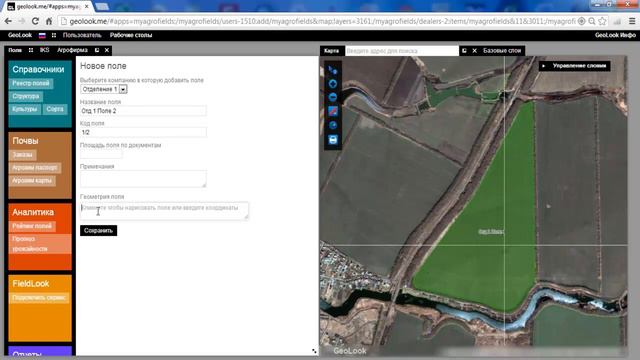This screenshot has width=640, height=360.
Task: Open the Культуры button
Action: click(x=24, y=109)
